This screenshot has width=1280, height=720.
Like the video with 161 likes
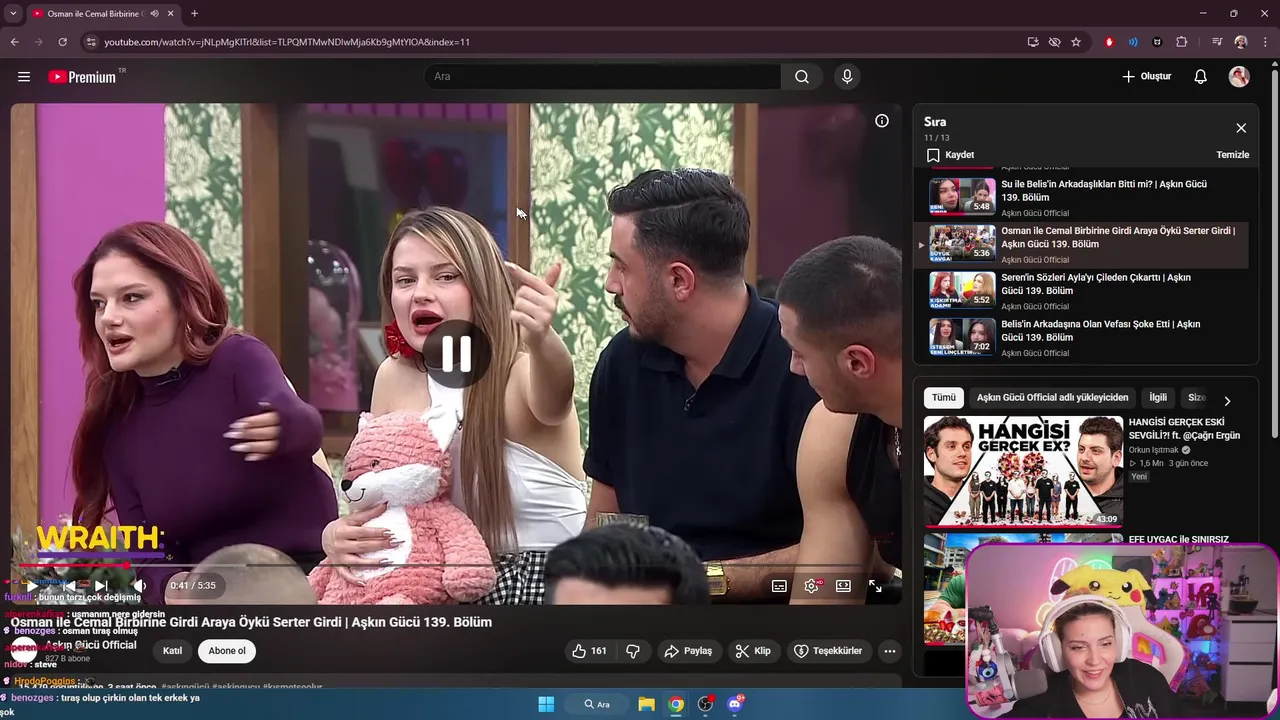[x=589, y=651]
